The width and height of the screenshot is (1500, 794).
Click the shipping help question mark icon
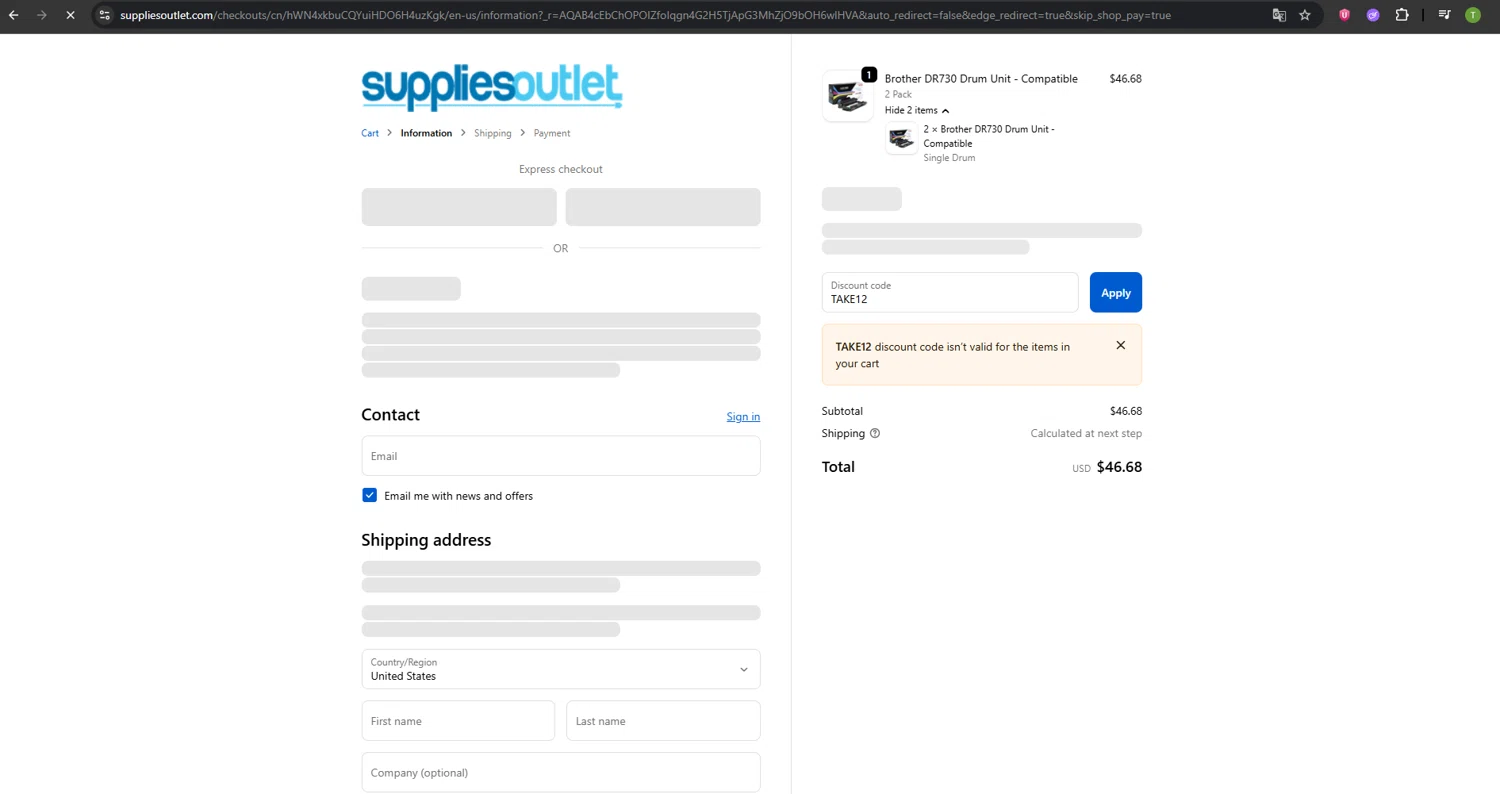(x=875, y=434)
